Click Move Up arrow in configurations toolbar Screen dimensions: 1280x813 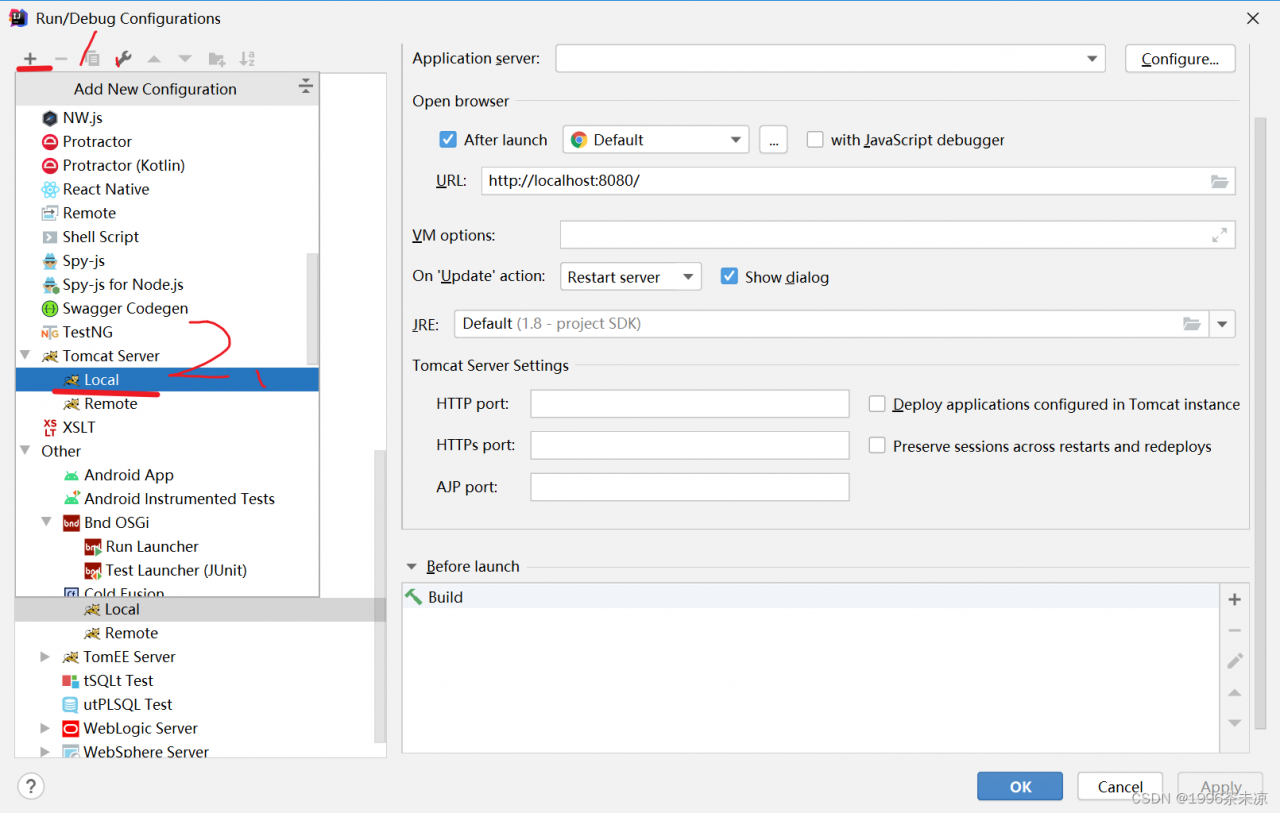click(x=154, y=59)
